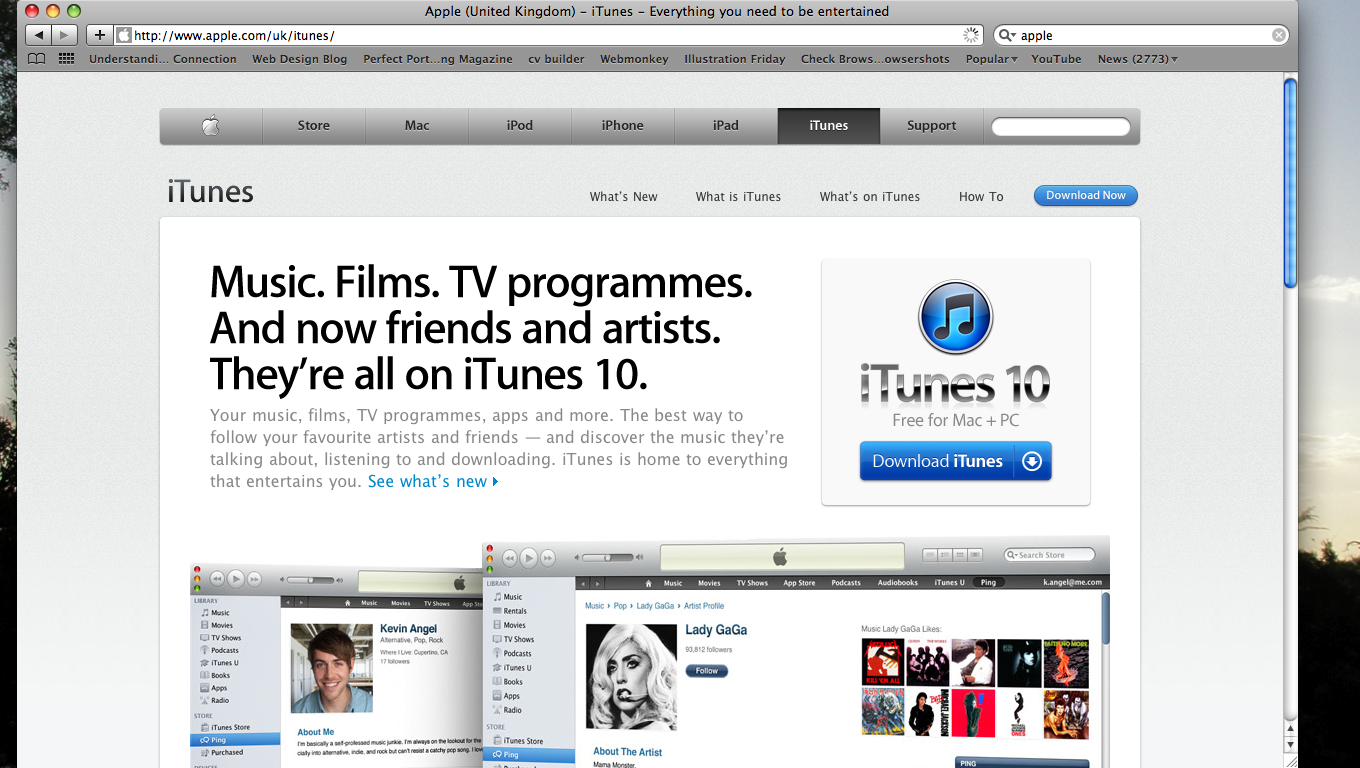Open the bookmarks book icon
The image size is (1360, 768).
click(37, 59)
